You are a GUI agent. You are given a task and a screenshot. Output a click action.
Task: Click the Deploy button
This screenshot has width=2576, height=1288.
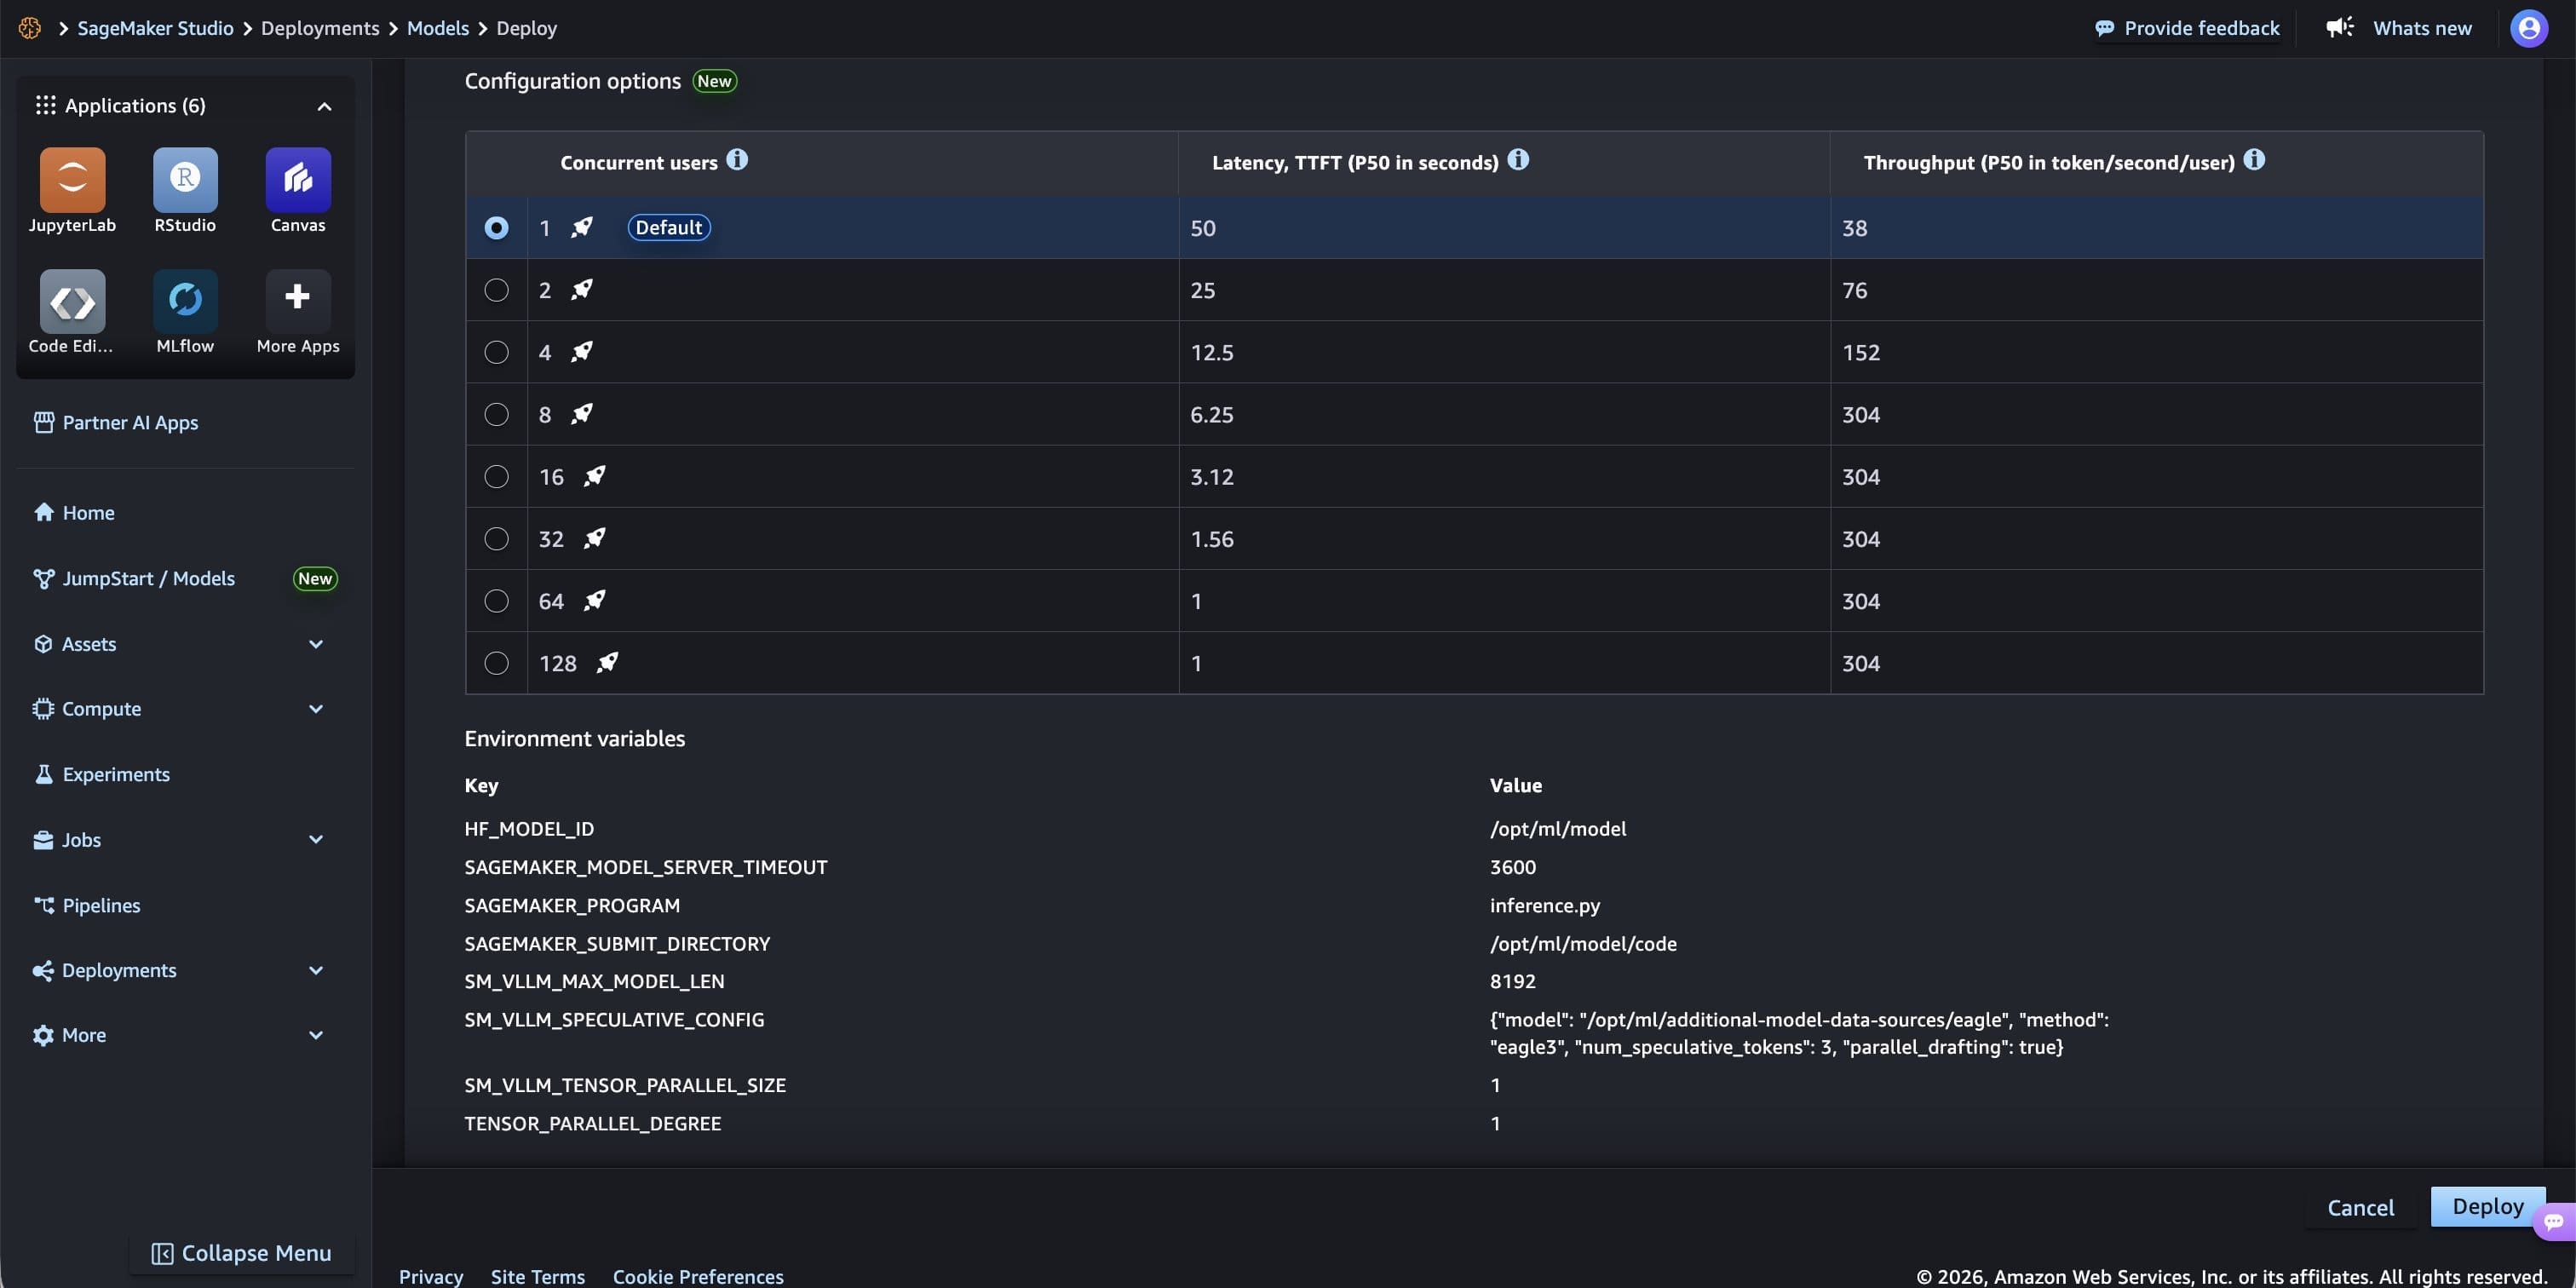[x=2488, y=1206]
